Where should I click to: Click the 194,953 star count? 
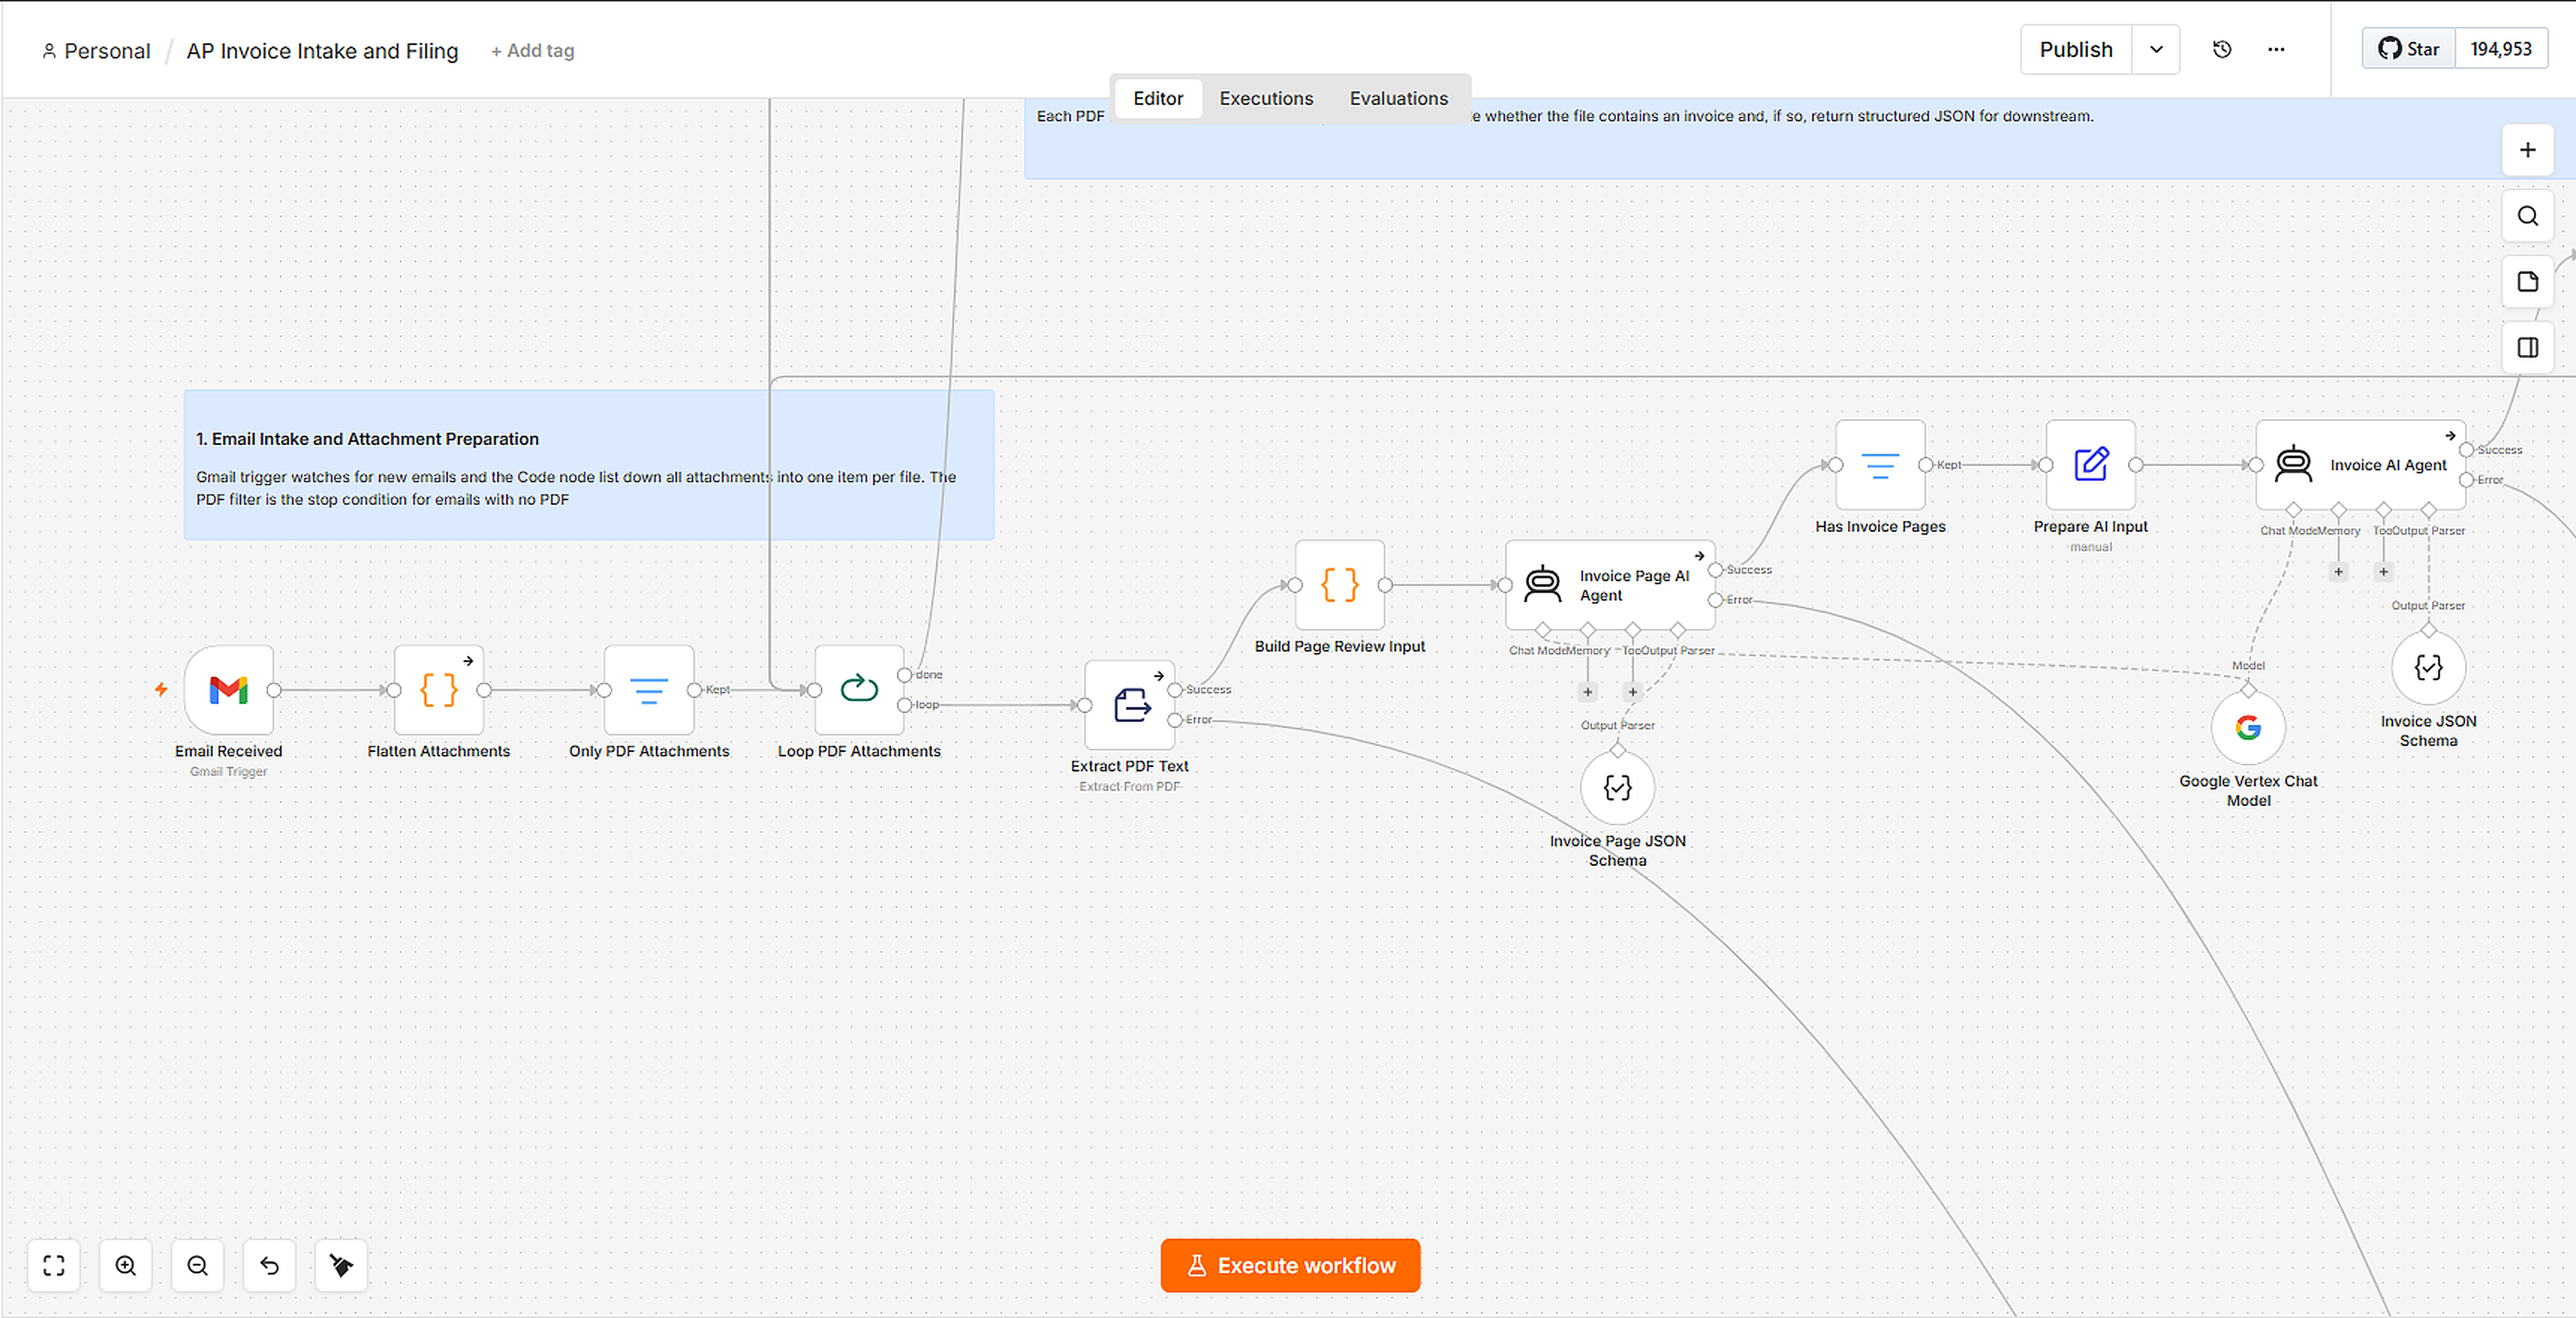coord(2501,49)
